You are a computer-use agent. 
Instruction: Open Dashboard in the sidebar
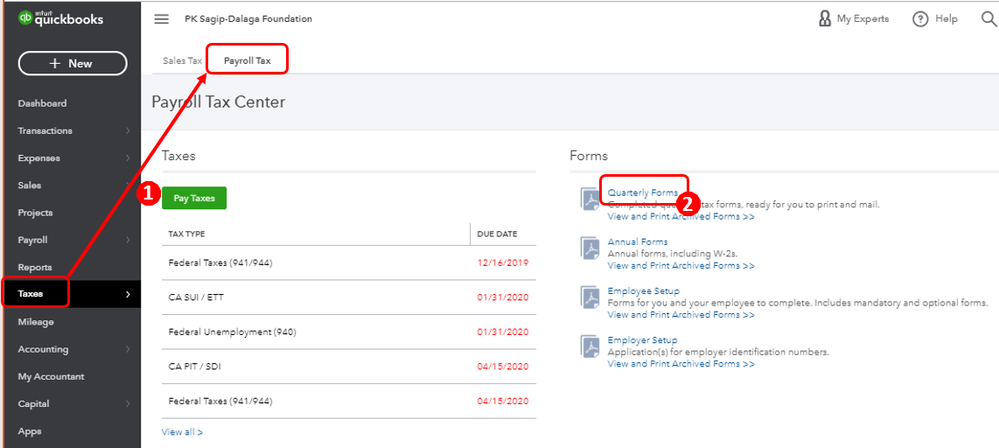pos(42,103)
